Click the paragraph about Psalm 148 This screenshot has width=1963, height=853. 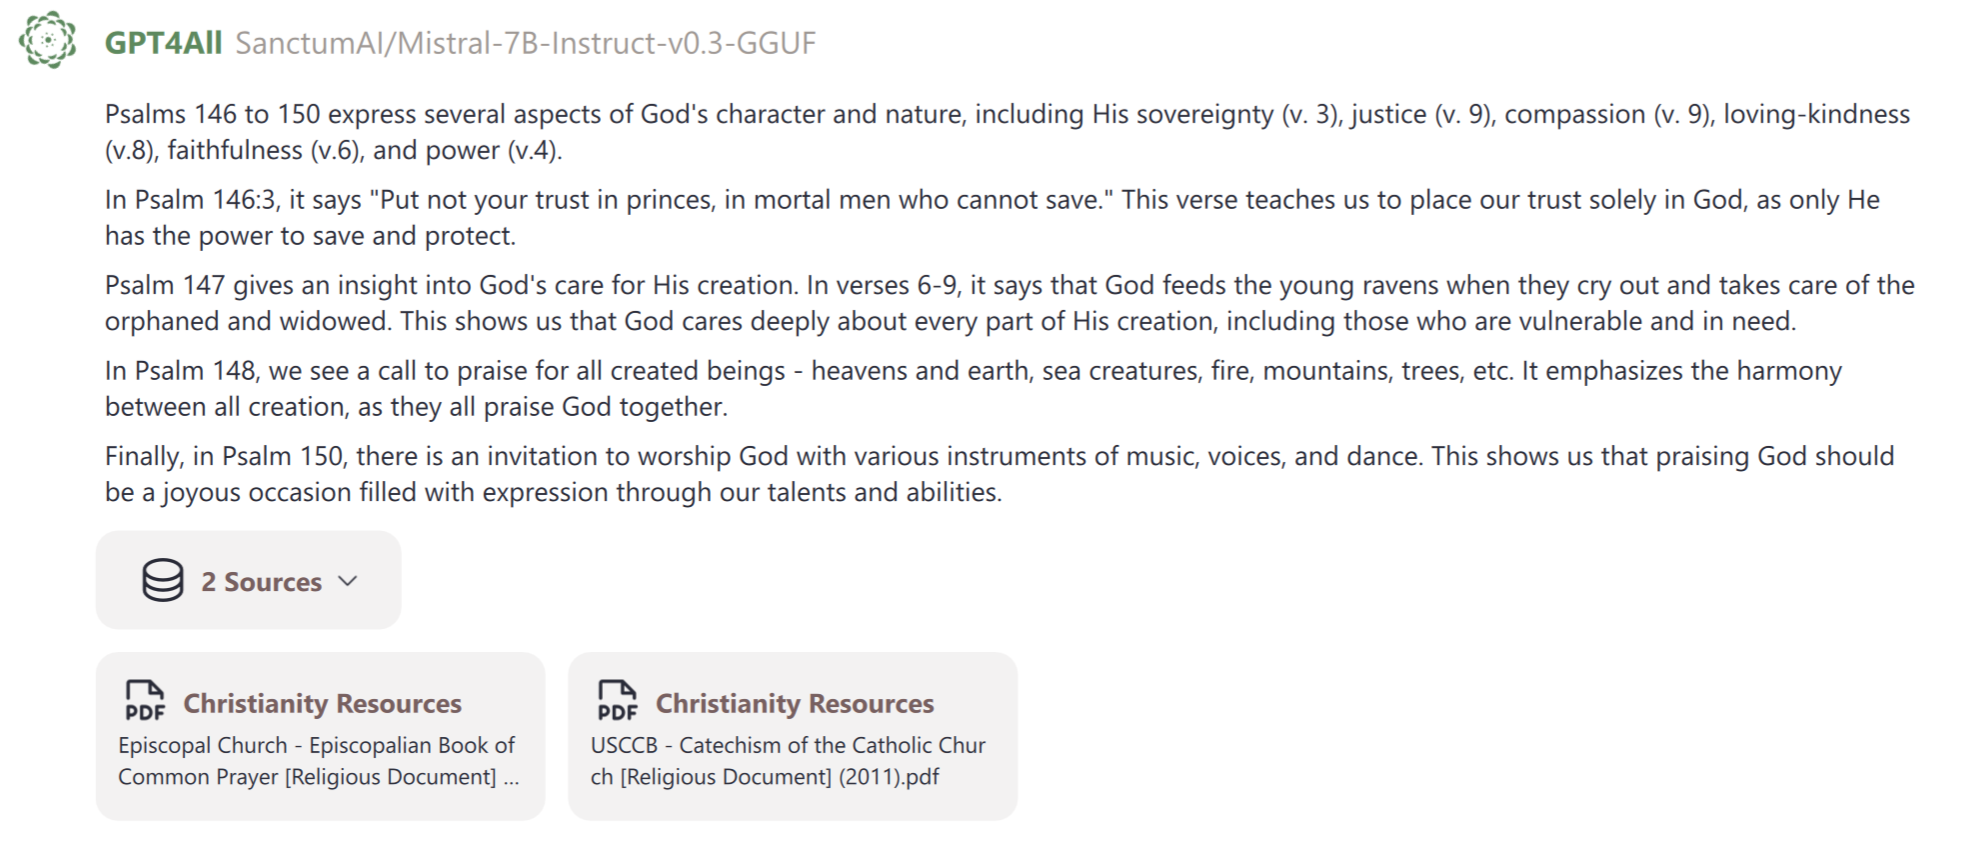pyautogui.click(x=973, y=388)
